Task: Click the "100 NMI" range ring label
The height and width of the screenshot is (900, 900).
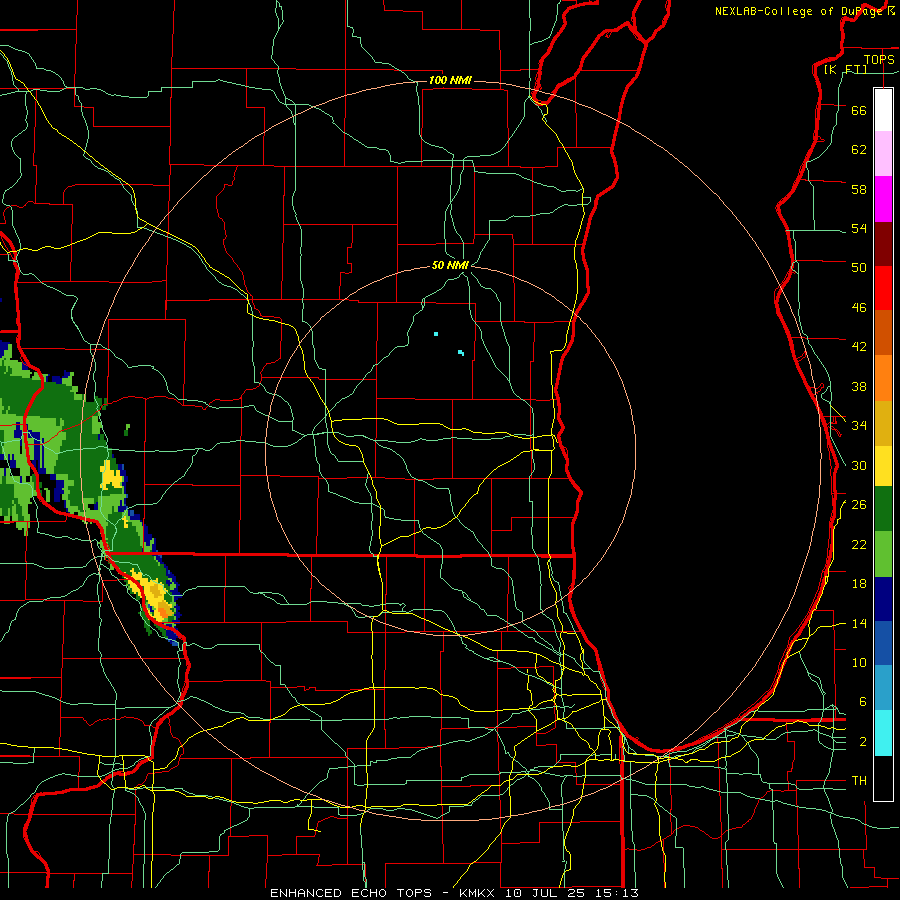Action: 450,80
